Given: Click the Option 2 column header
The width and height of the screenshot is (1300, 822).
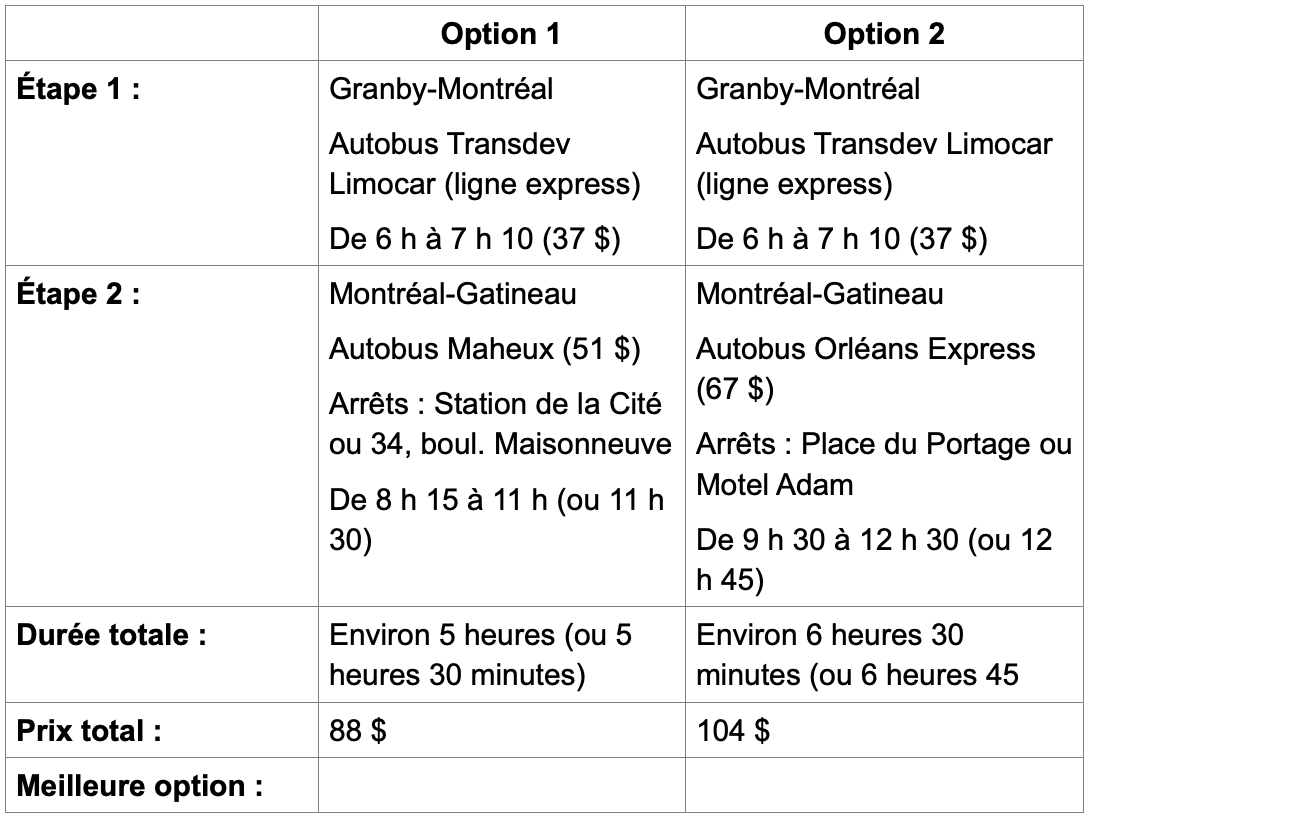Looking at the screenshot, I should (884, 34).
